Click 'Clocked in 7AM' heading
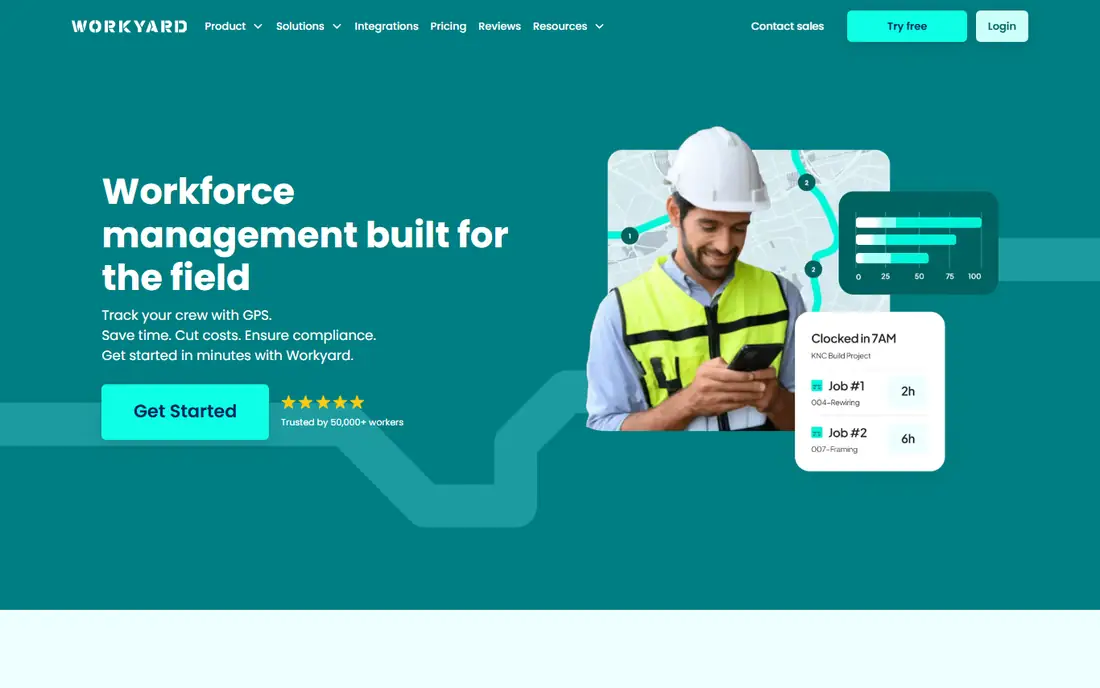The height and width of the screenshot is (688, 1100). coord(853,338)
